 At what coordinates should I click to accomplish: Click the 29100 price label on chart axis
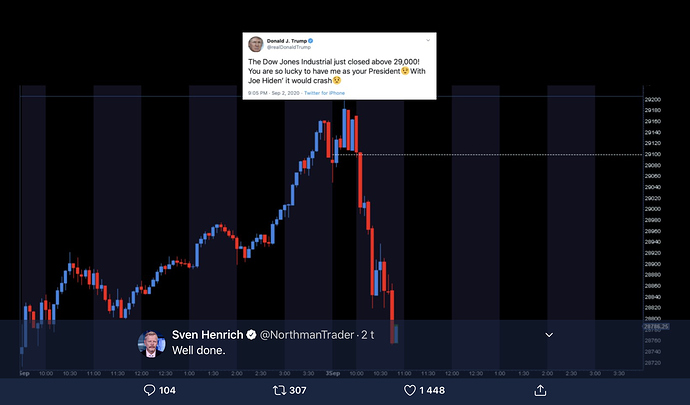click(x=651, y=154)
